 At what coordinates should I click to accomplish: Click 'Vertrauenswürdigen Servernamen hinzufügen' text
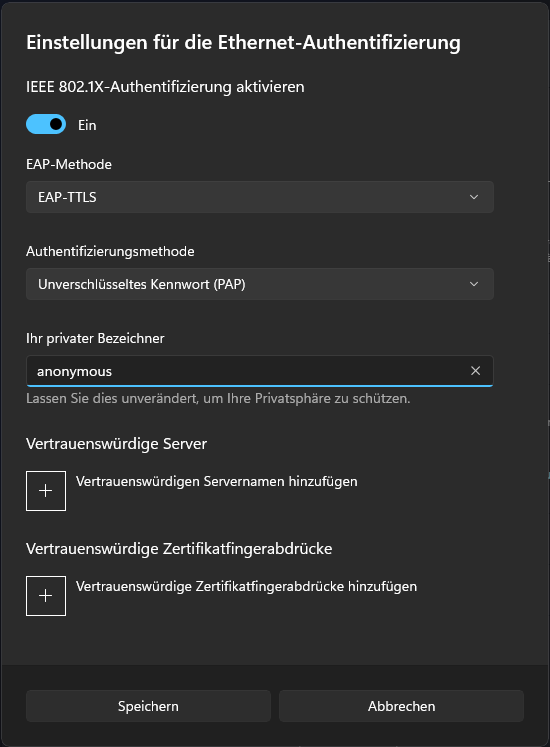click(x=216, y=481)
